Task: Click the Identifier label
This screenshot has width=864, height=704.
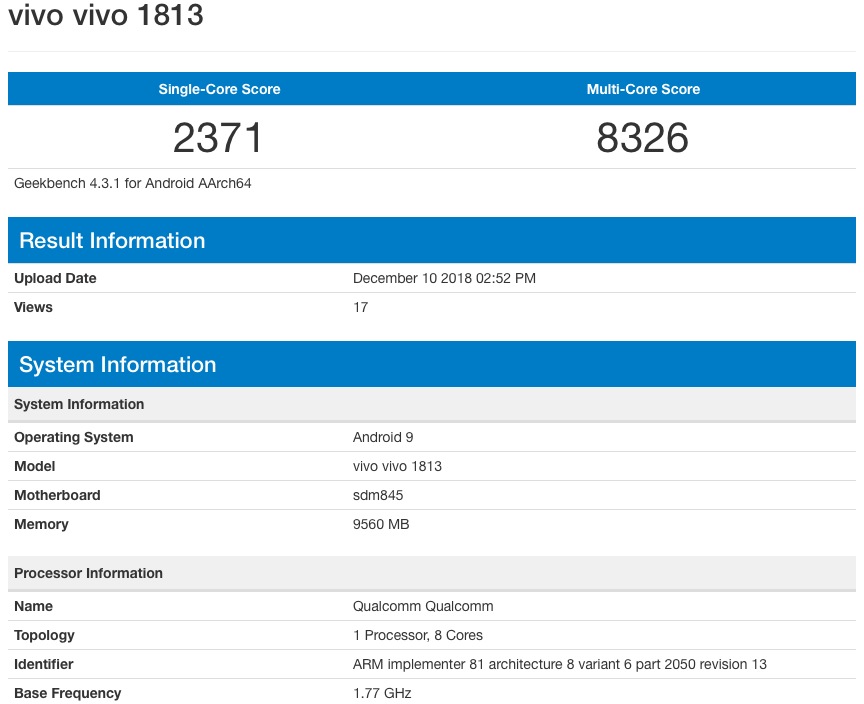Action: coord(44,664)
